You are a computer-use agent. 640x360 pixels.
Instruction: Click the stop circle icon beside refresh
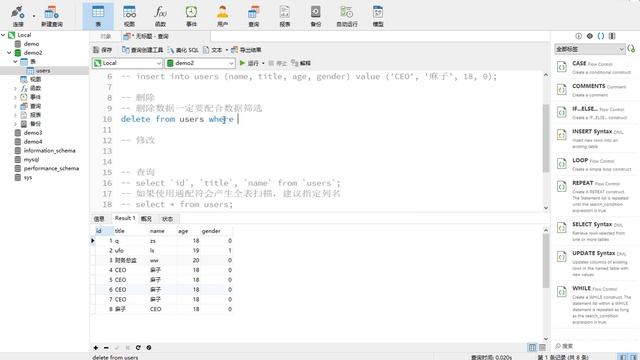(149, 348)
